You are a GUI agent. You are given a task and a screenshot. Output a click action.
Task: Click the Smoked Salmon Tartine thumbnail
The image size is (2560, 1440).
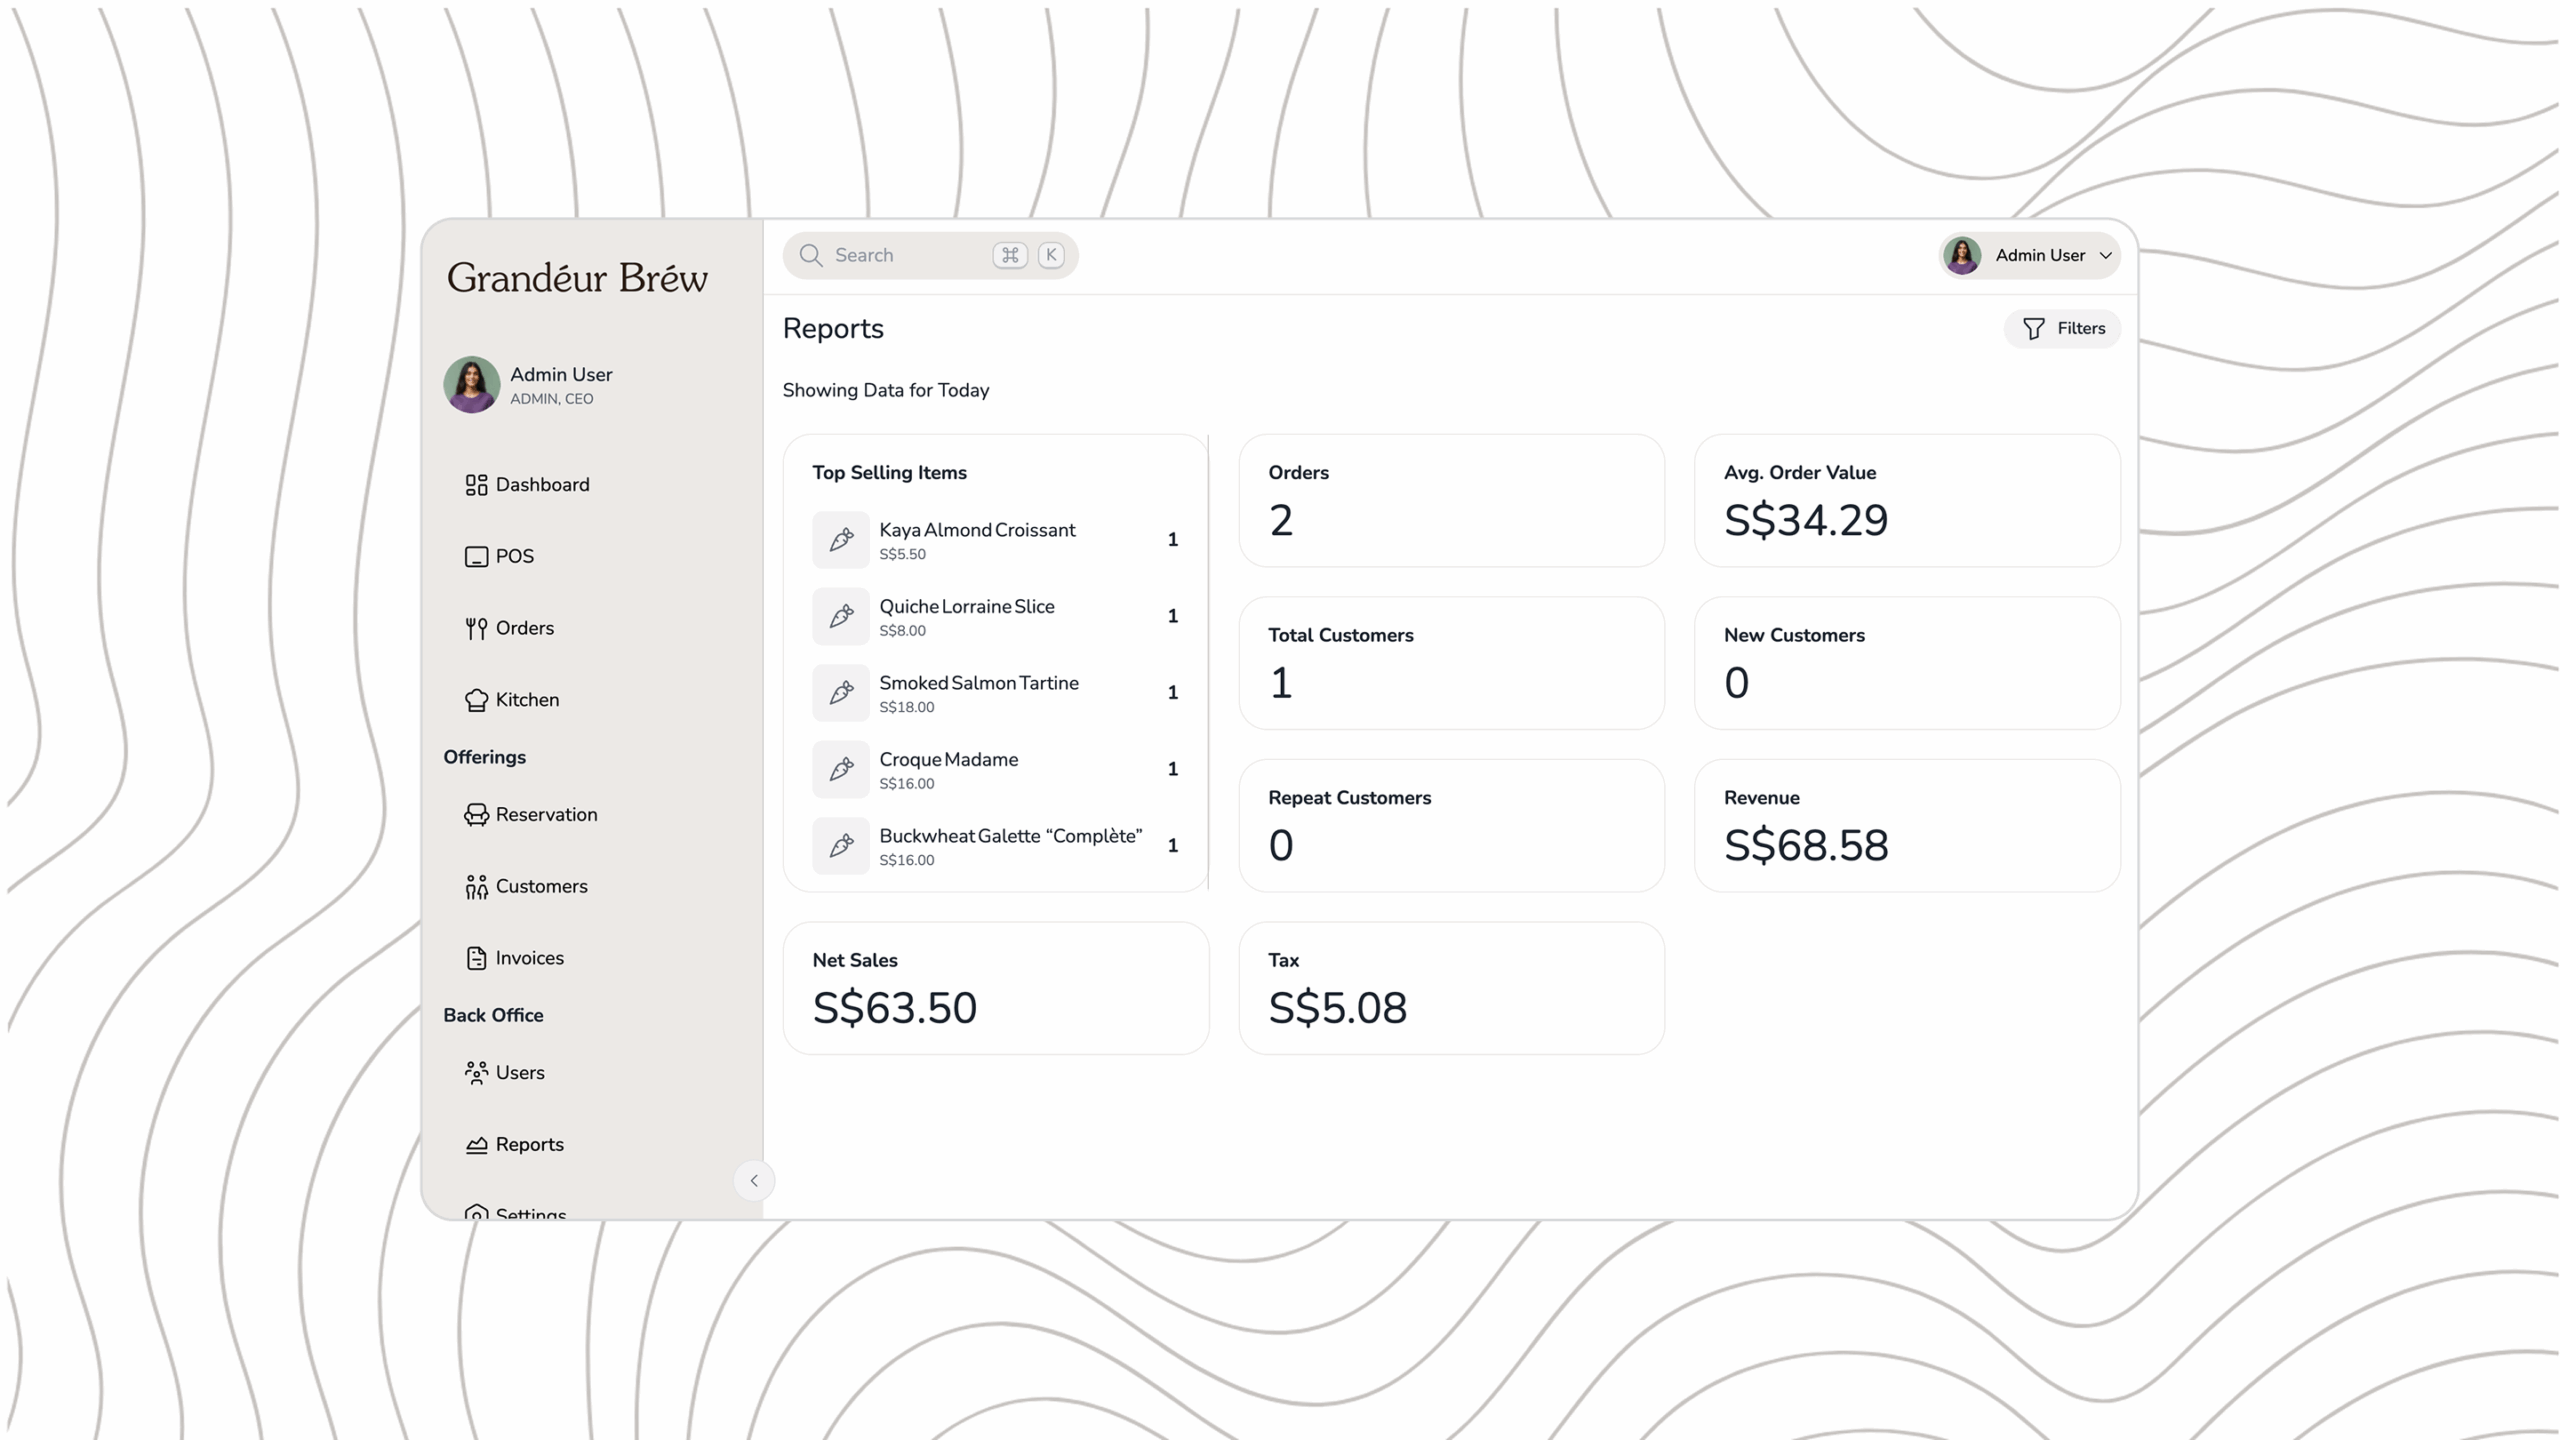[841, 693]
